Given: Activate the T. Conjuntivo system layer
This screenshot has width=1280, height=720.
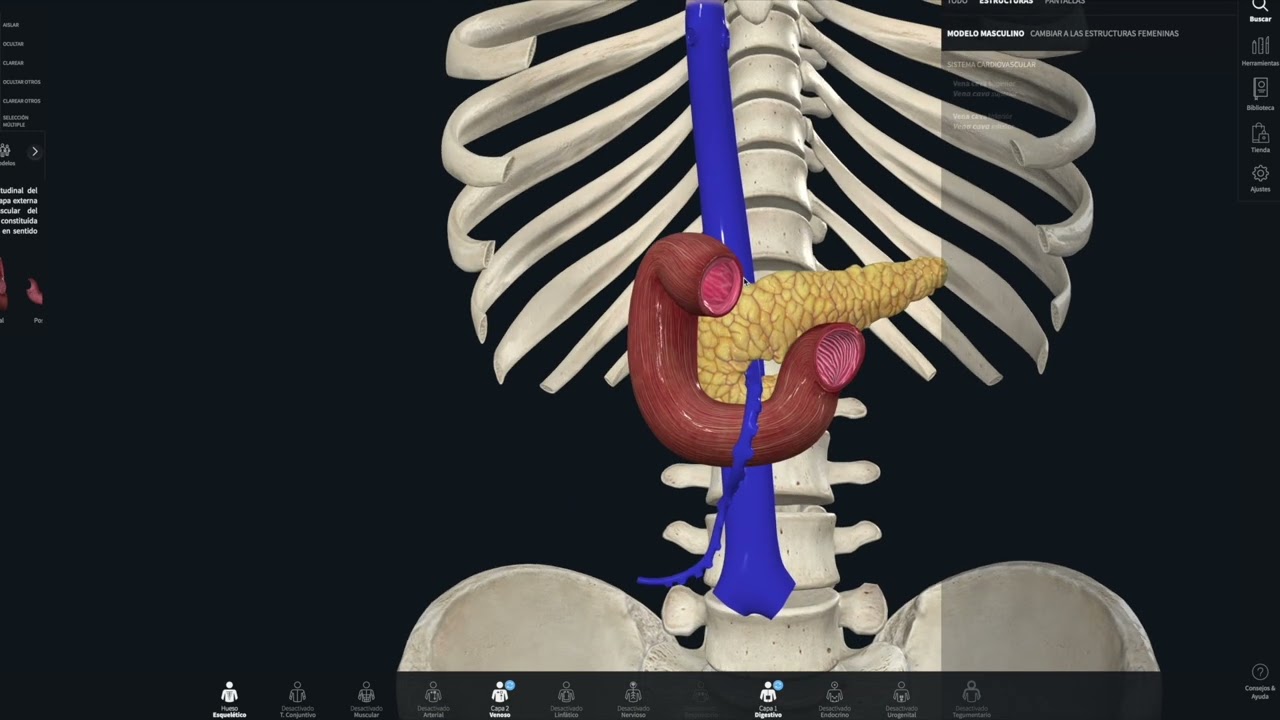Looking at the screenshot, I should click(297, 699).
